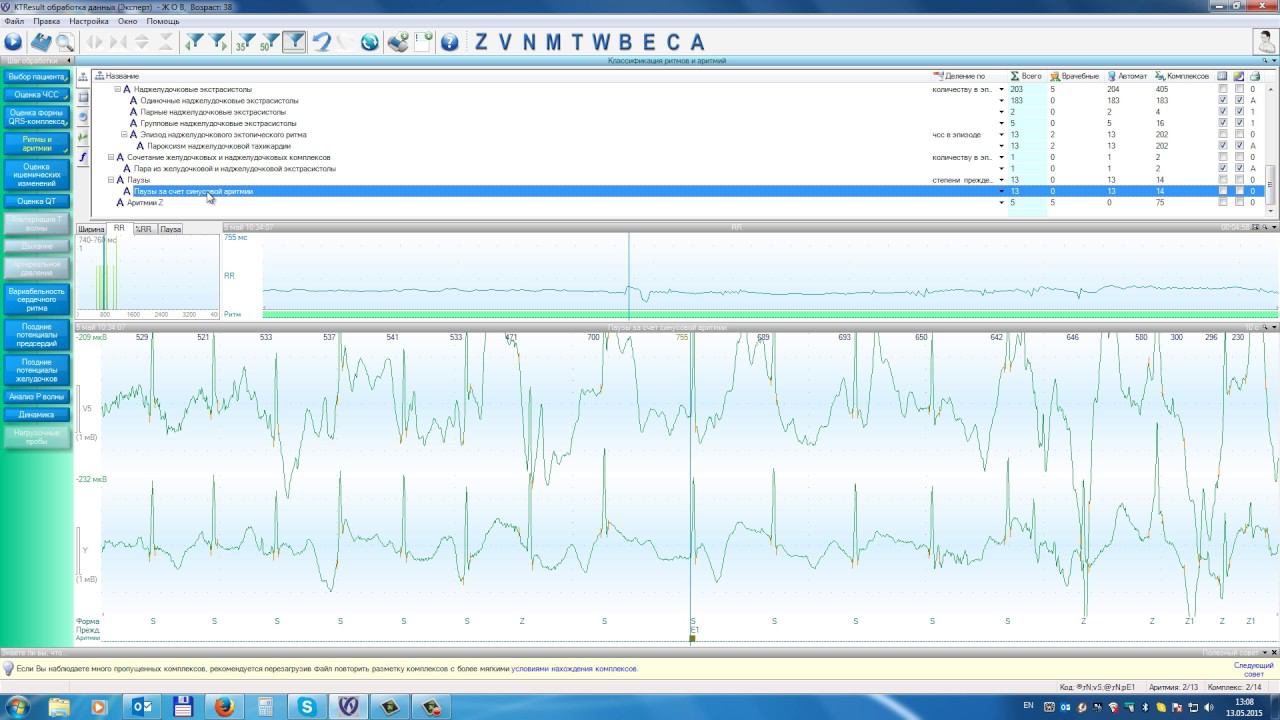Open dropdown arrow in чсс в эпизоде row

coord(1001,134)
